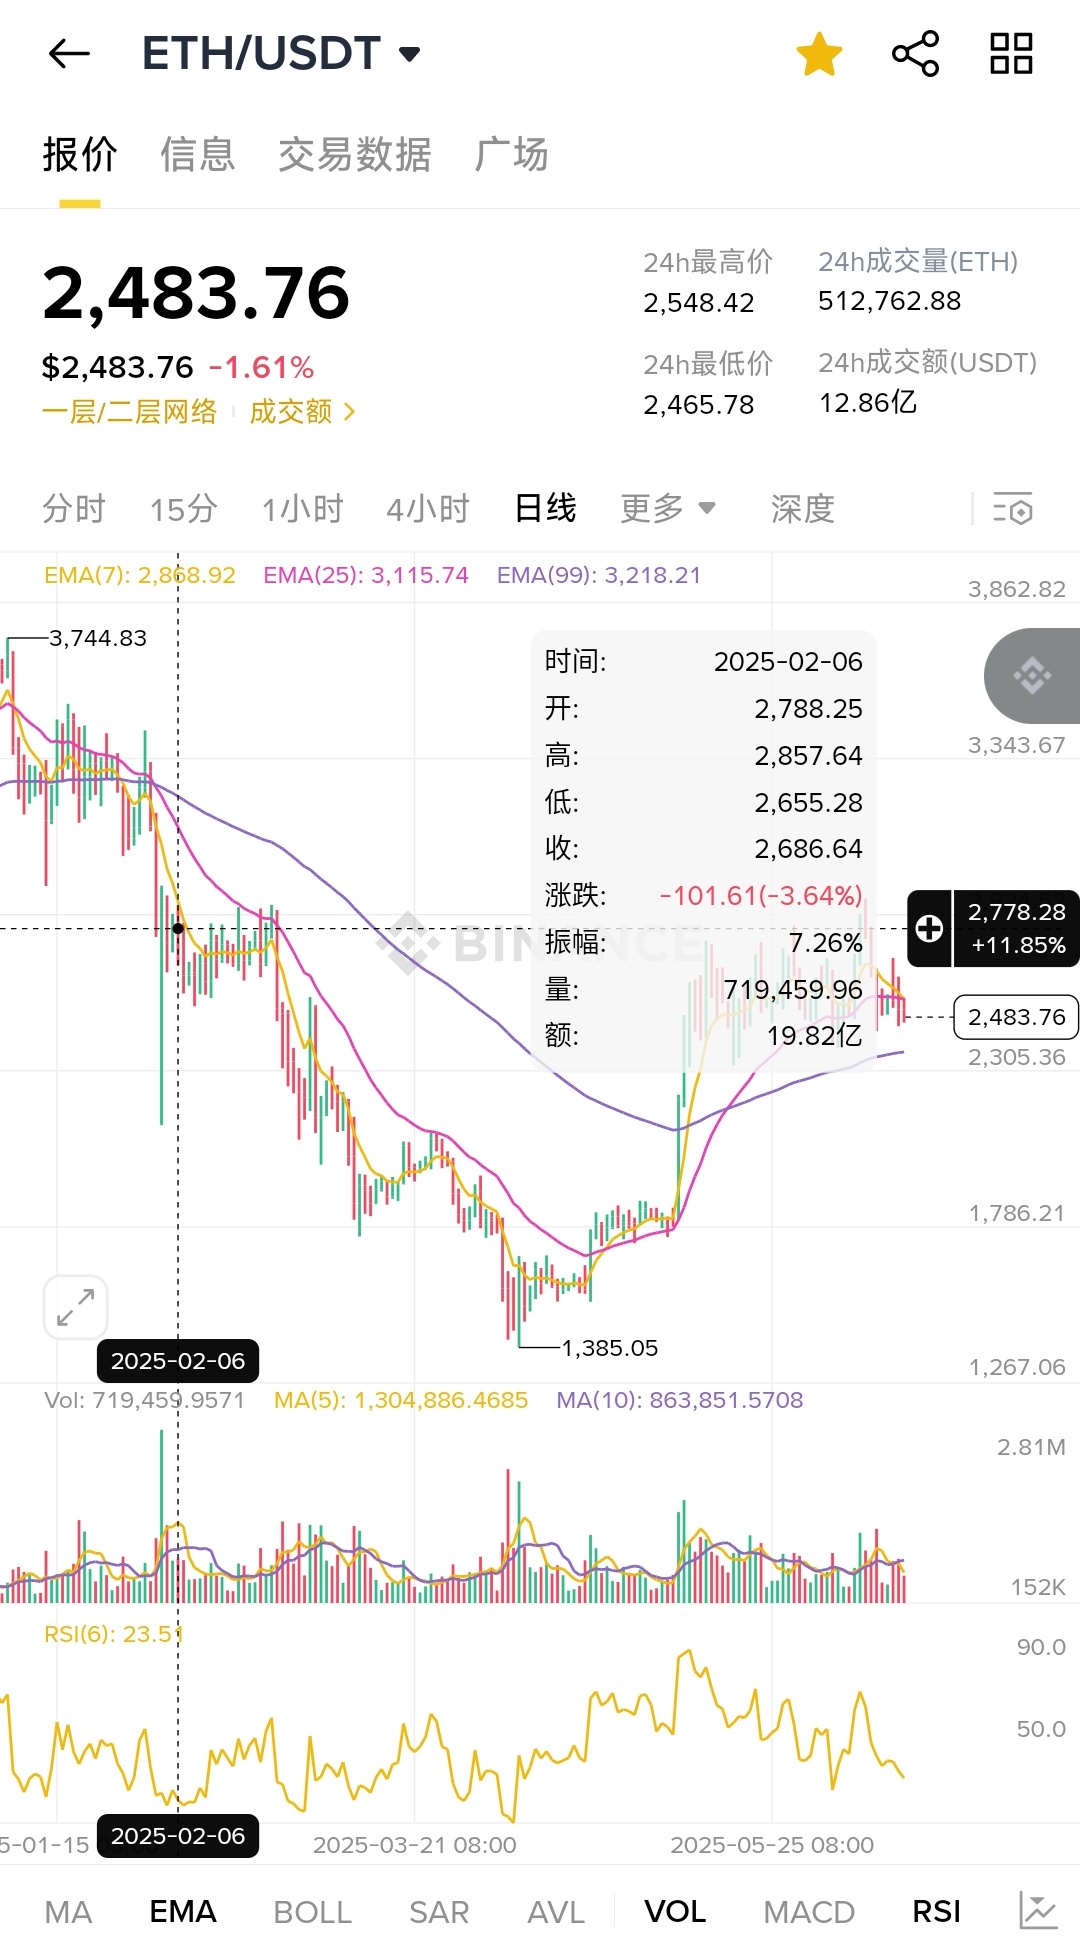This screenshot has width=1080, height=1951.
Task: Open chart settings icon beside 深度
Action: click(x=1013, y=509)
